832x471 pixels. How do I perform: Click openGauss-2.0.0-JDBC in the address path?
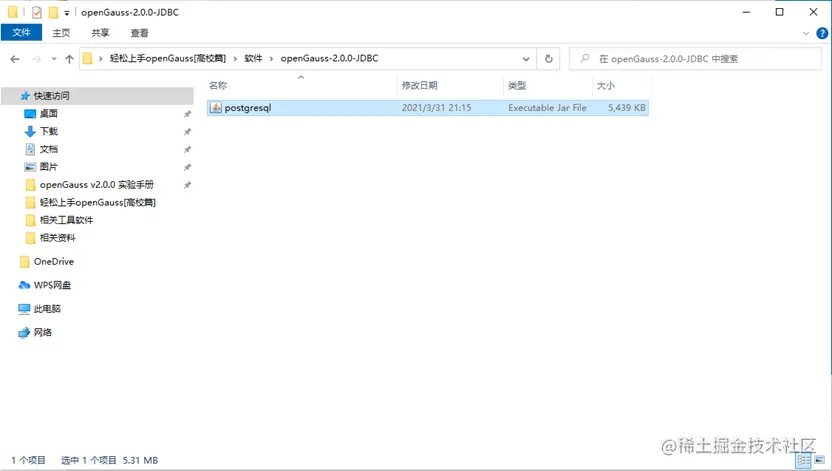330,58
